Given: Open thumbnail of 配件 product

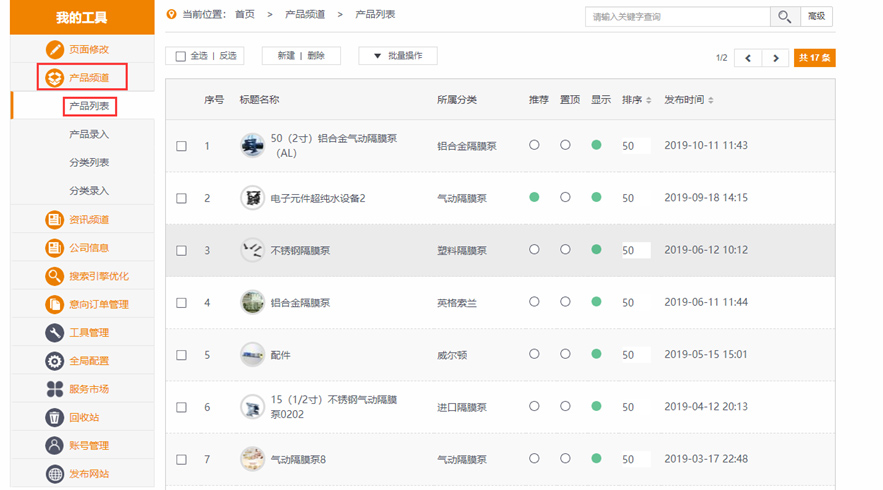Looking at the screenshot, I should coord(252,355).
